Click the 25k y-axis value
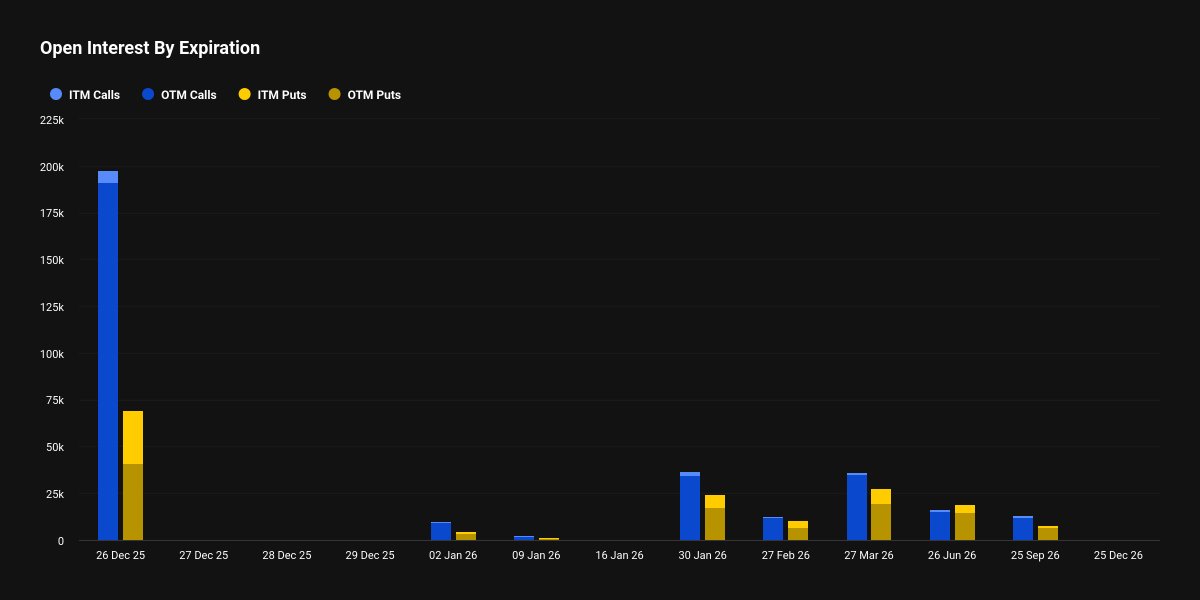This screenshot has width=1200, height=600. (x=55, y=494)
